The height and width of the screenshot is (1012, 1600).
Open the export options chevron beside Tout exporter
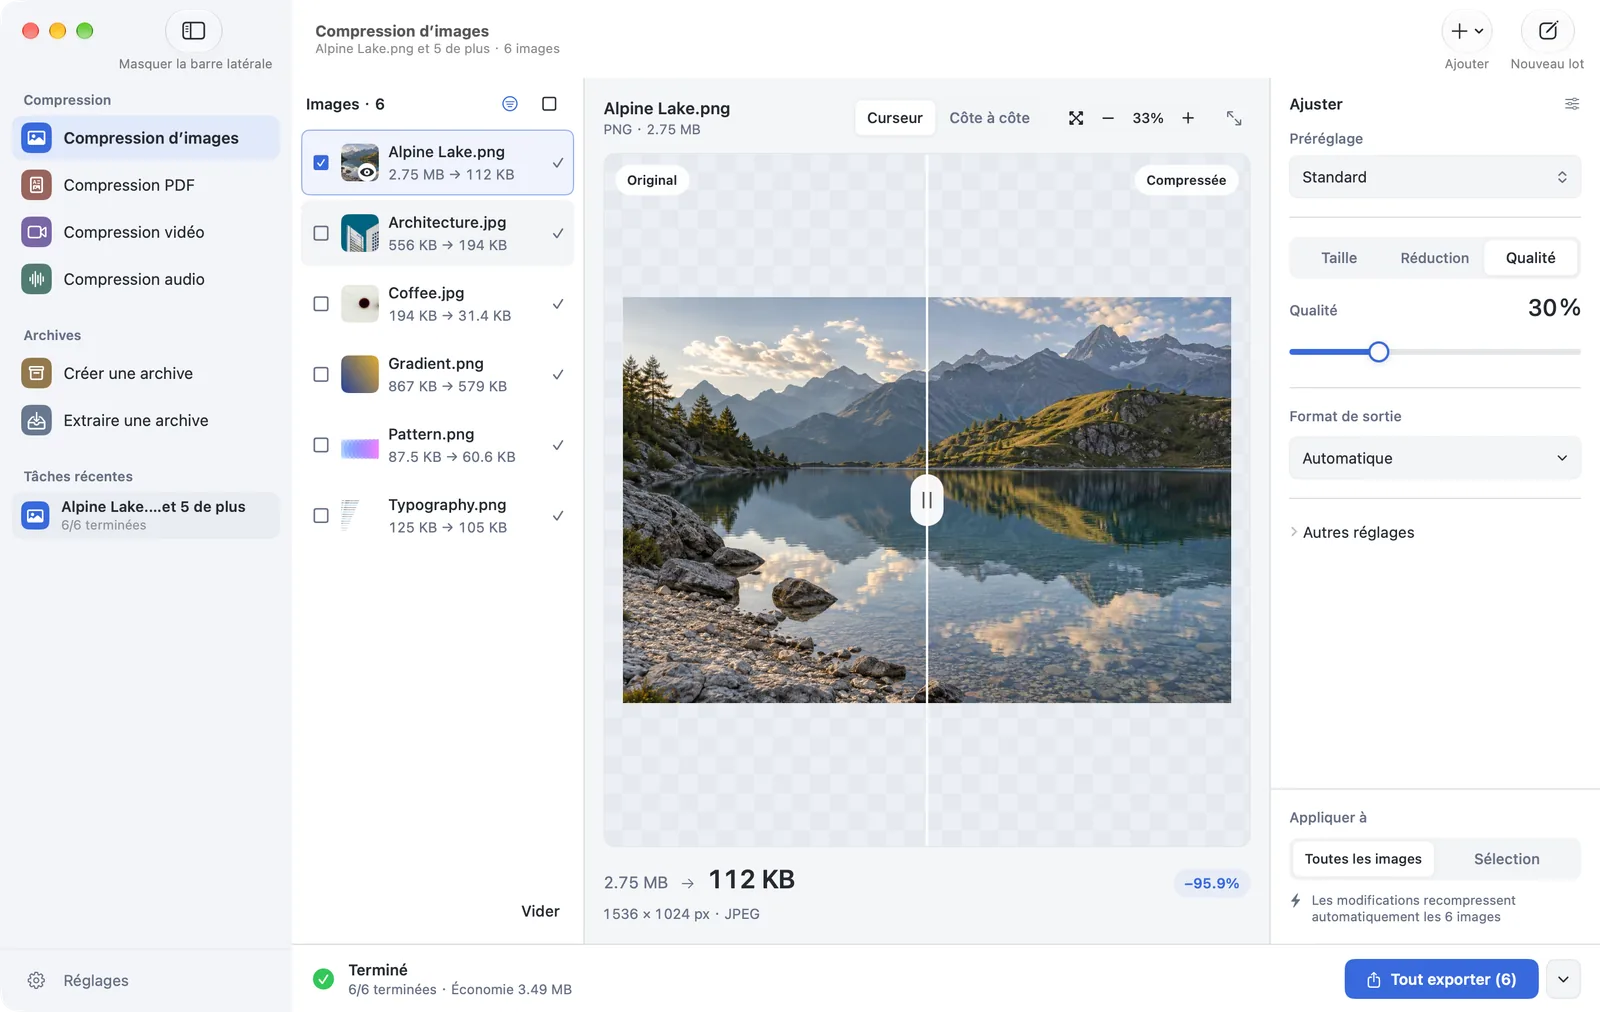coord(1563,979)
